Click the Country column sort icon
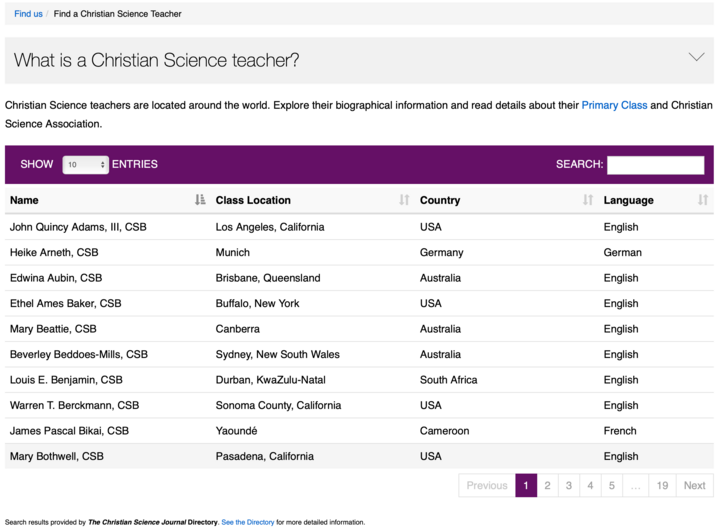This screenshot has height=532, width=720. [588, 200]
